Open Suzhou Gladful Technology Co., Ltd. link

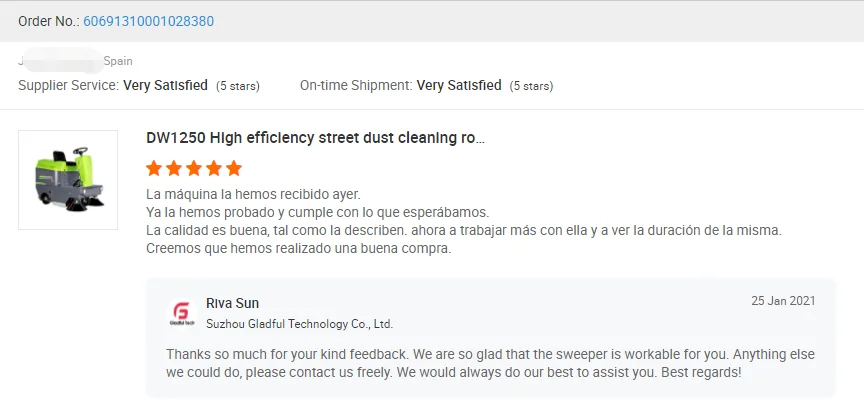pos(299,324)
